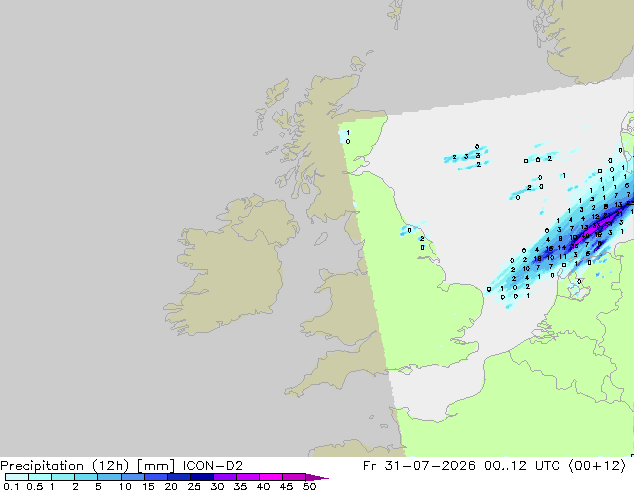Click the legend label '45'
Screen dimensions: 634x490
click(286, 486)
